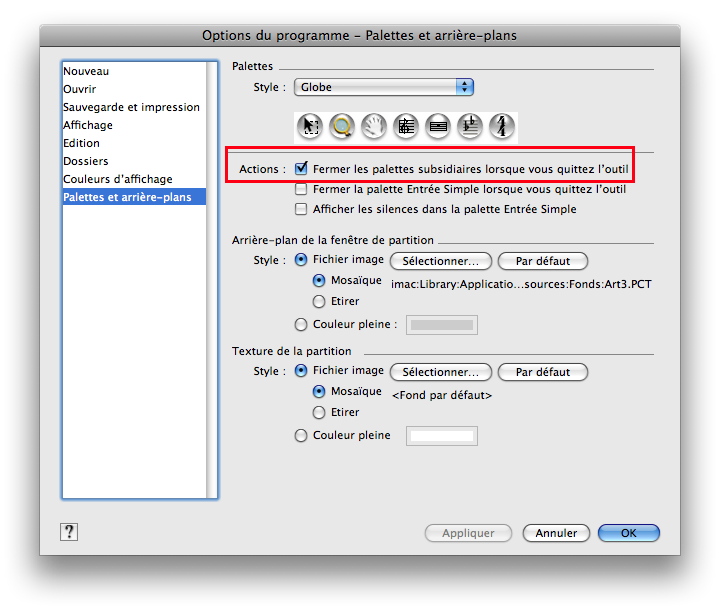
Task: Uncheck Fermer les palettes subsidiaires checkbox
Action: (x=301, y=170)
